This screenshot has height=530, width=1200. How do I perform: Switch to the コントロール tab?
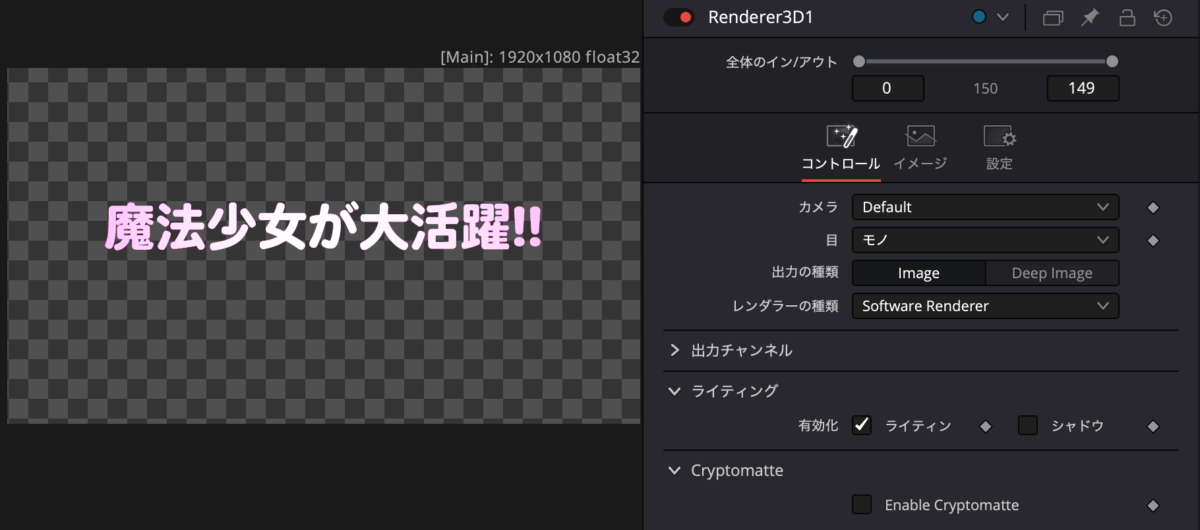840,164
